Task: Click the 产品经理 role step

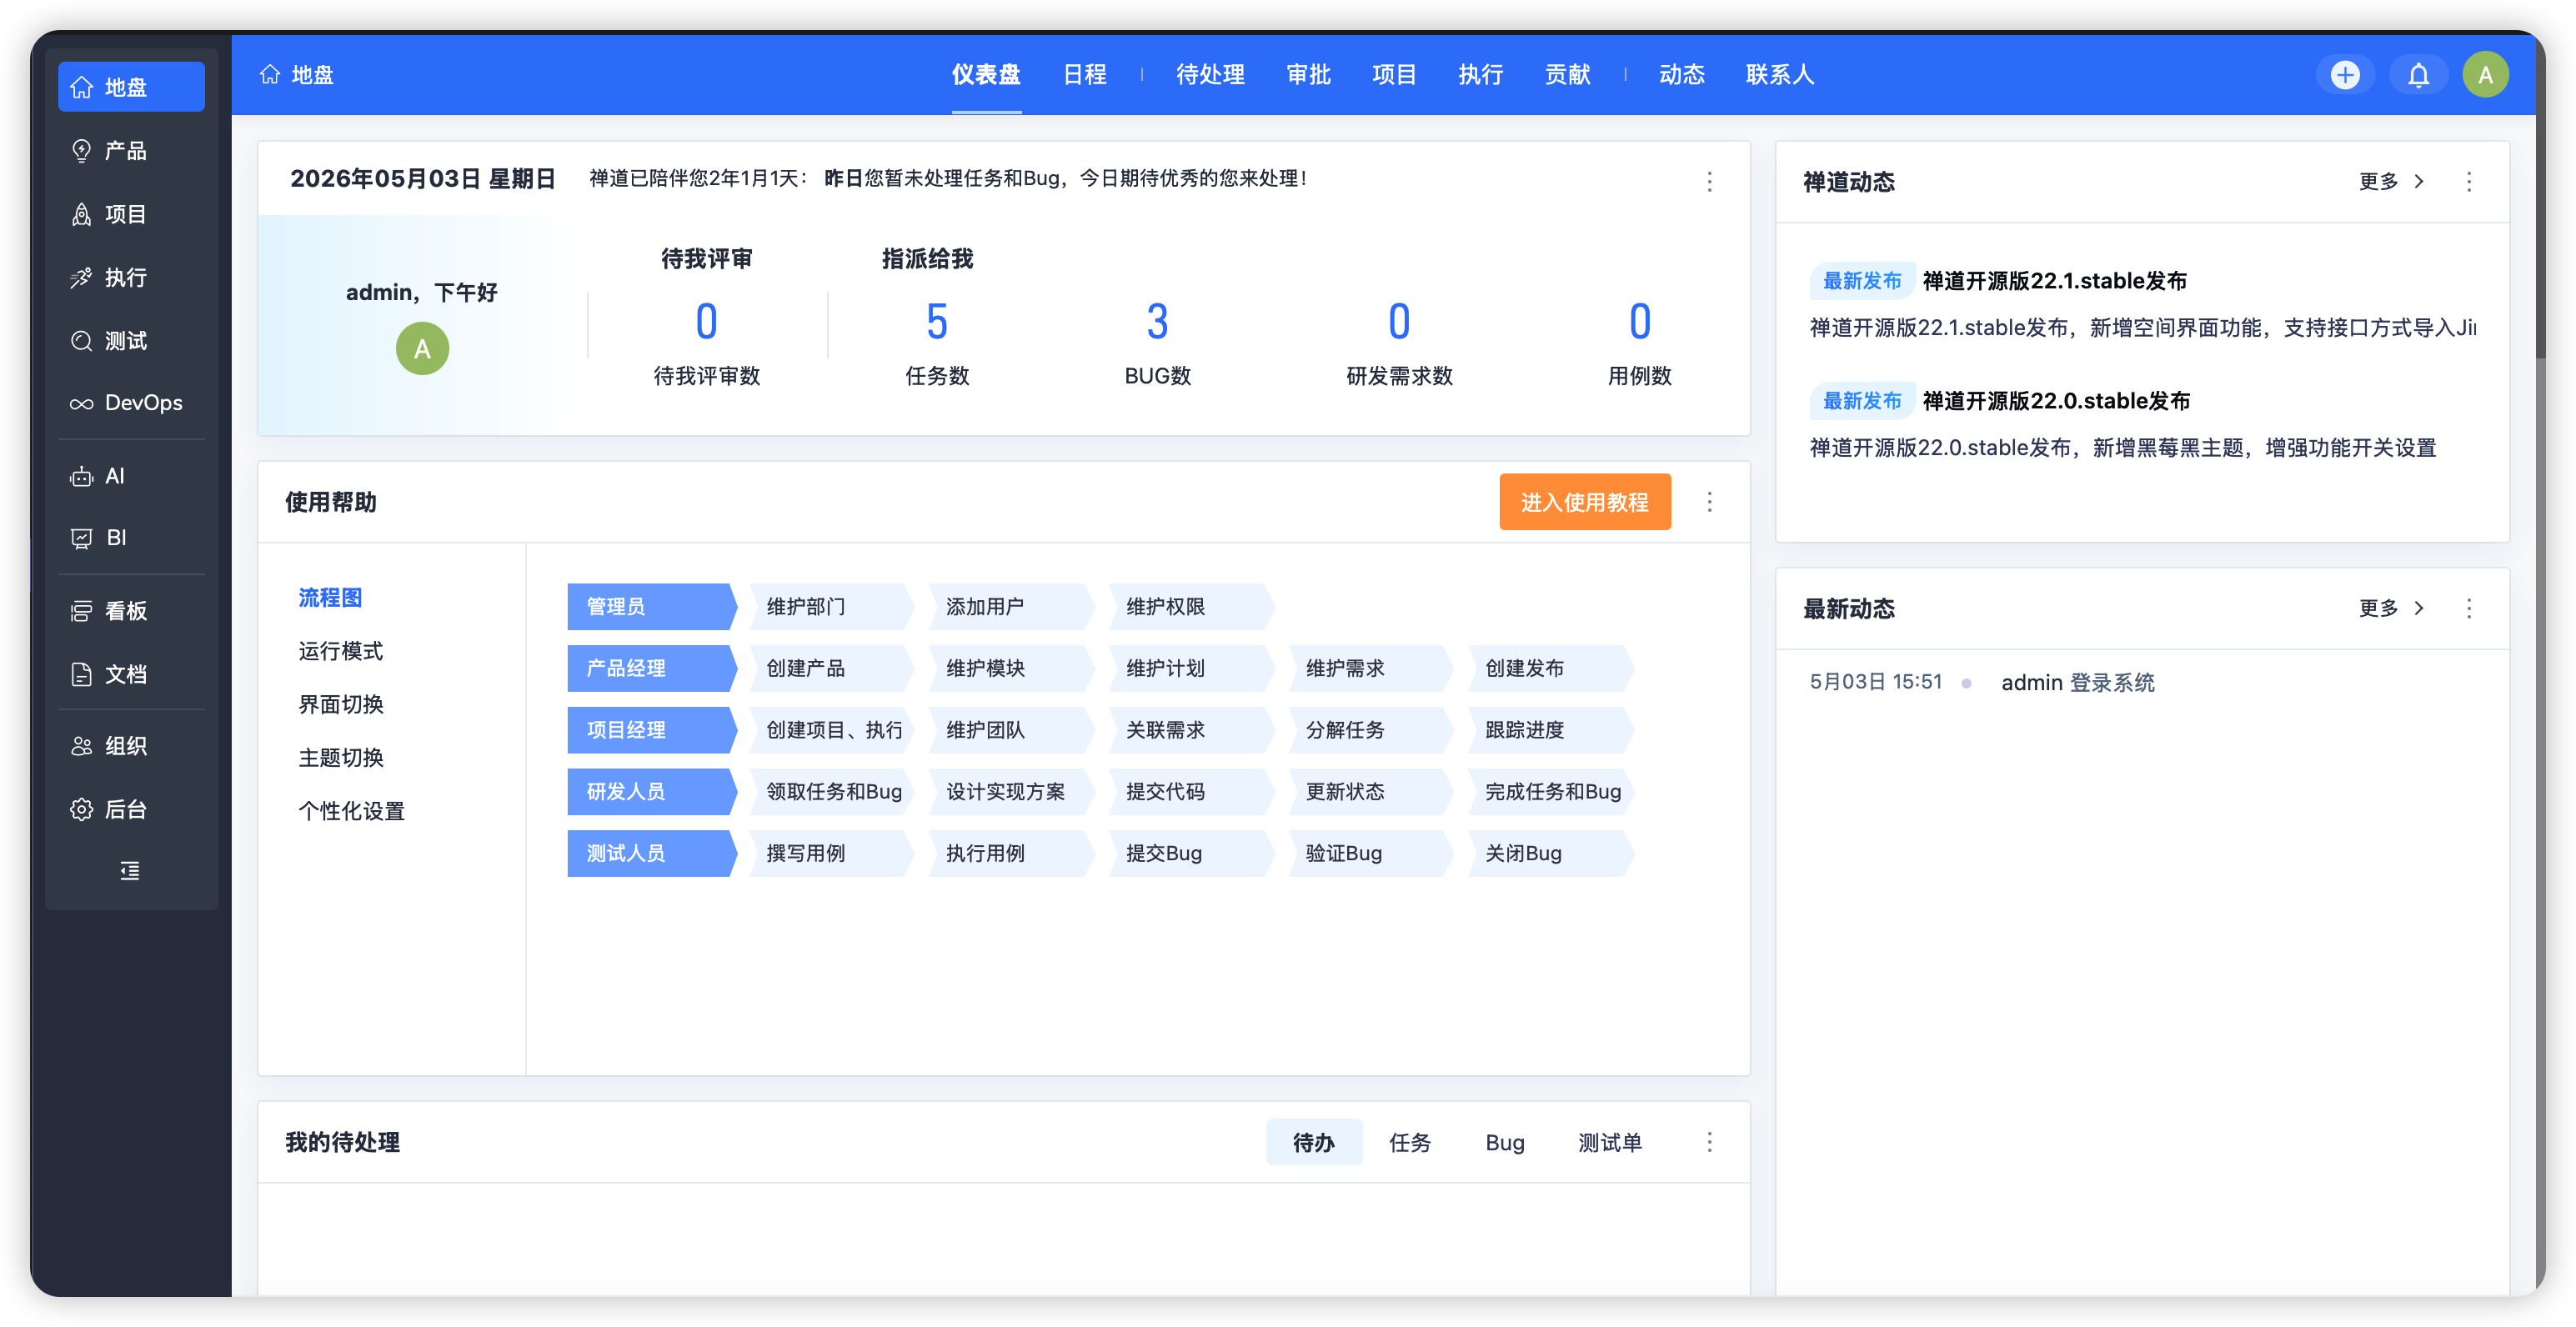Action: pos(651,668)
